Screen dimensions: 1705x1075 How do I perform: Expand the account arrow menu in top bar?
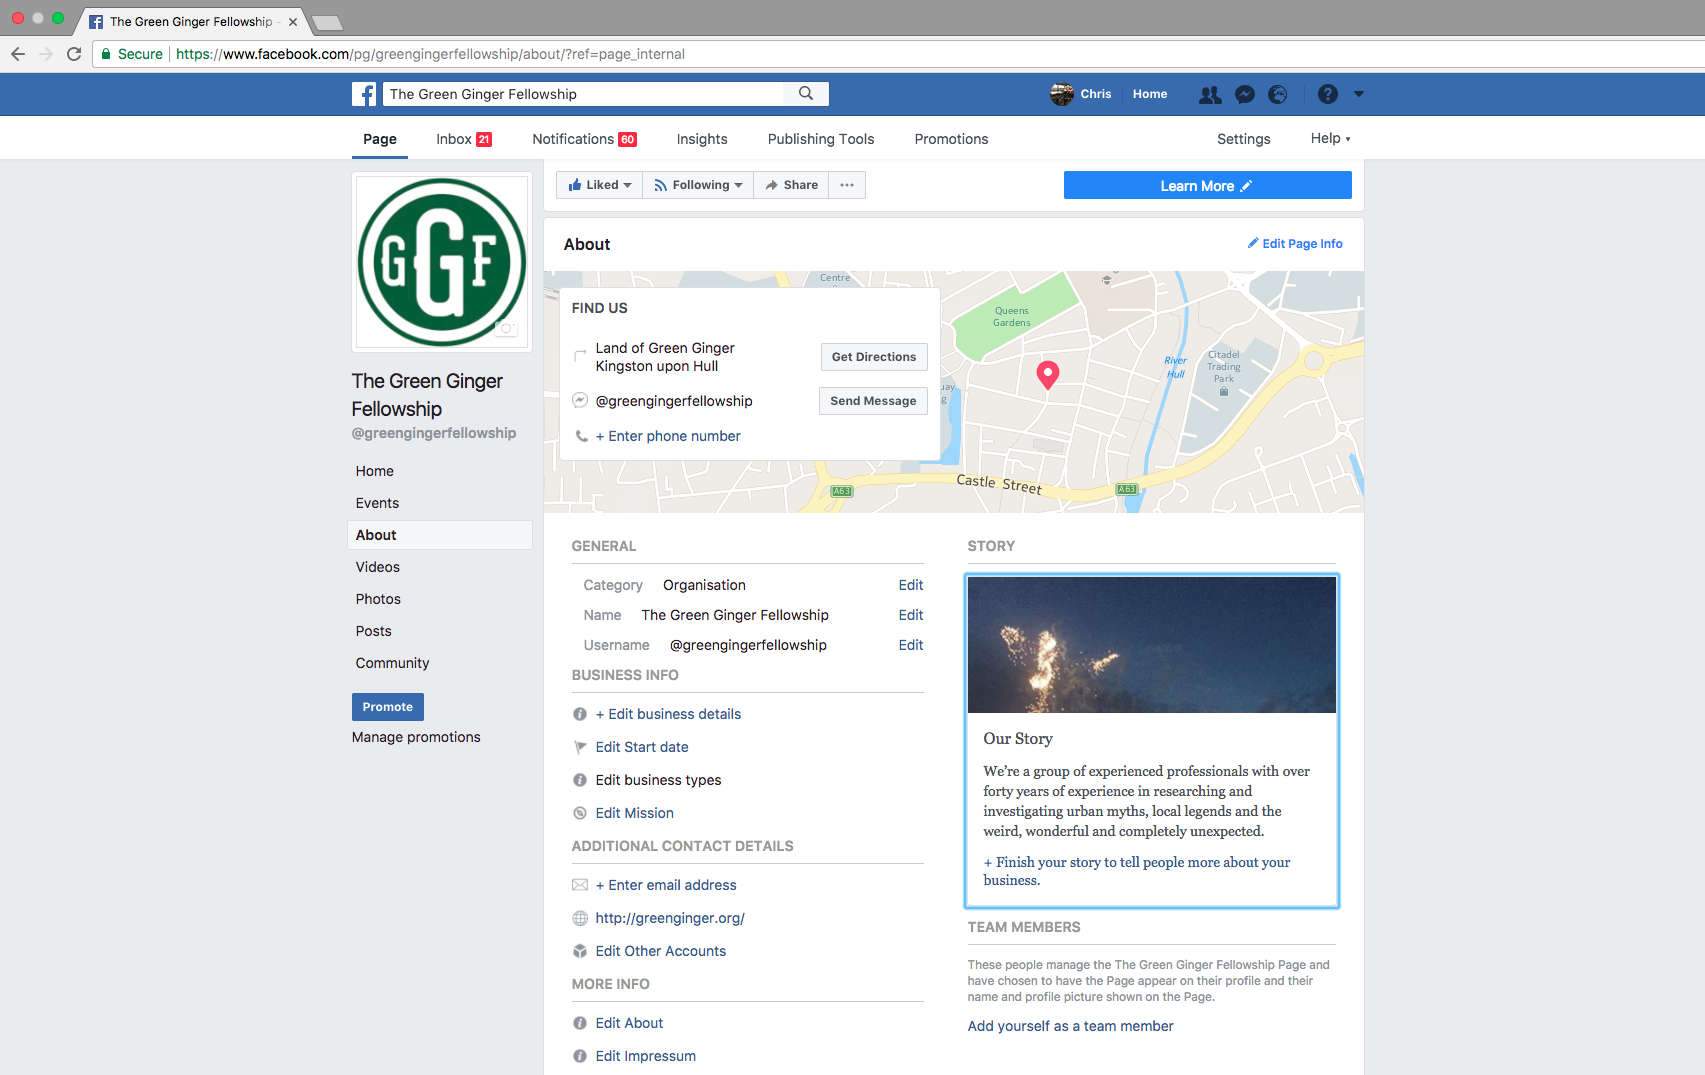(x=1358, y=94)
